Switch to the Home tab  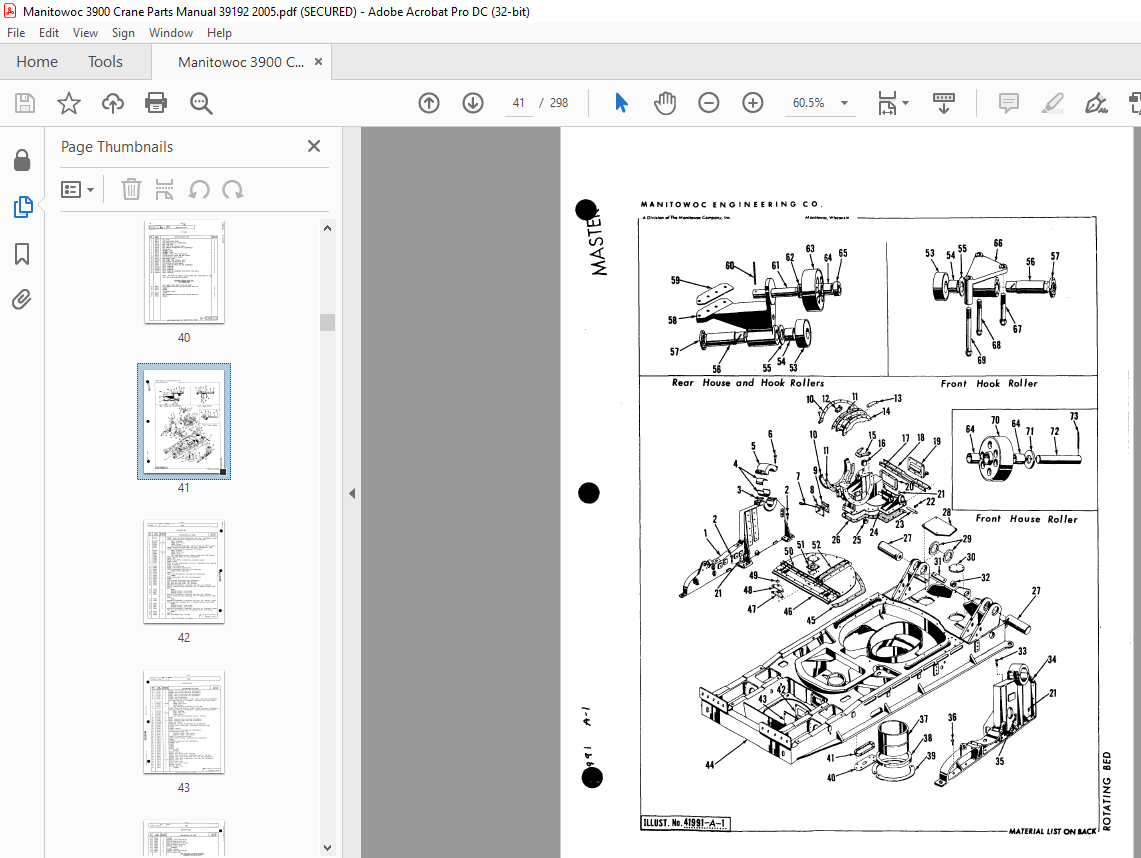click(x=37, y=62)
